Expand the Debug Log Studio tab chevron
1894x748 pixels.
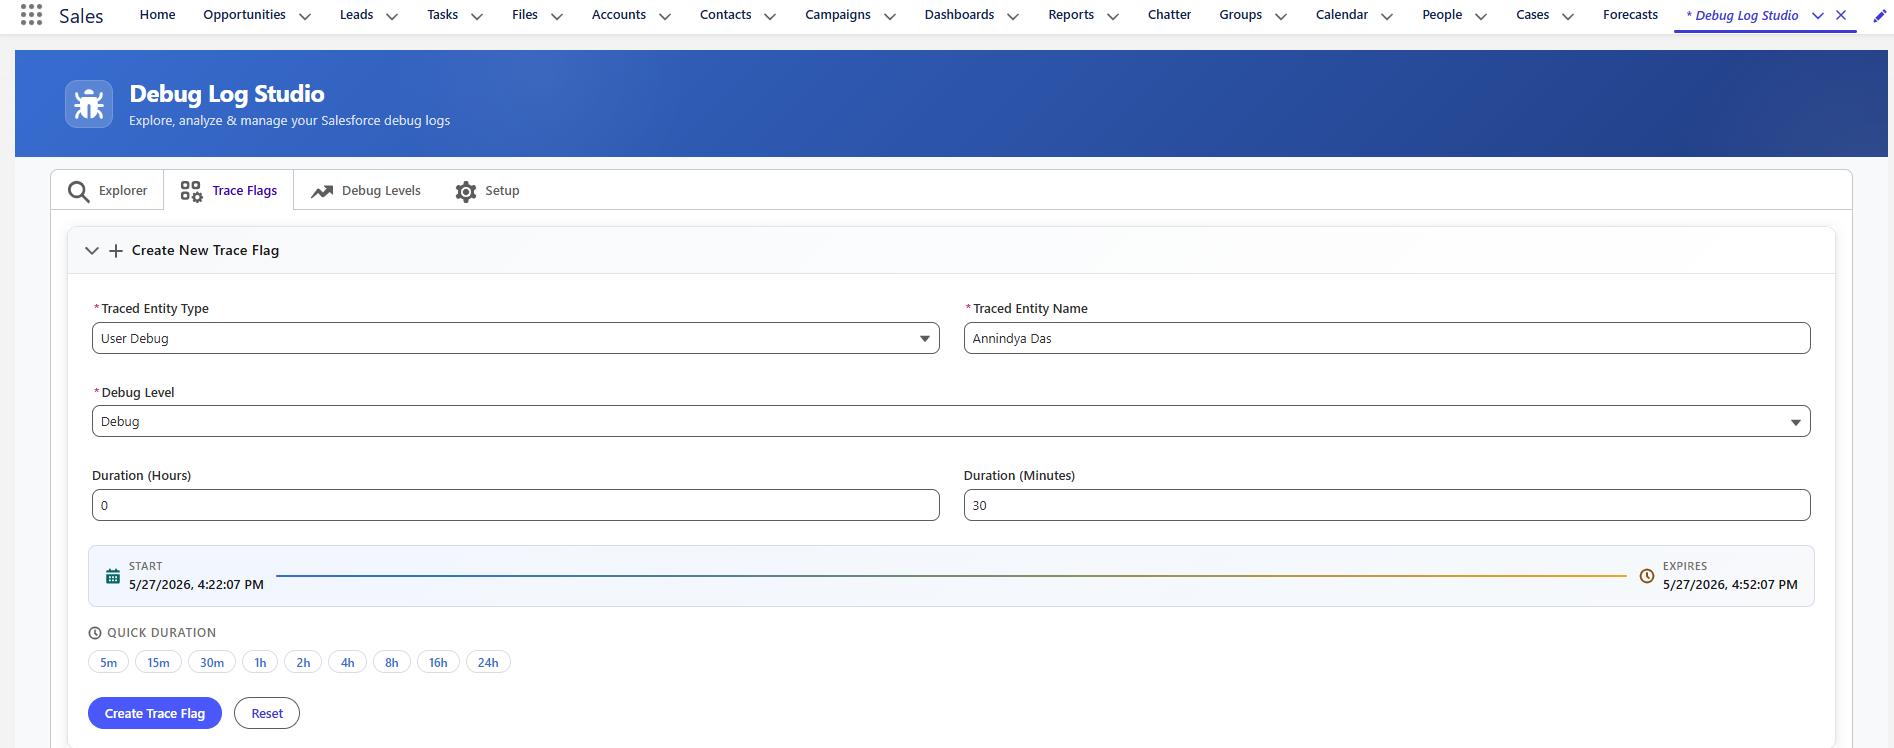[1818, 15]
